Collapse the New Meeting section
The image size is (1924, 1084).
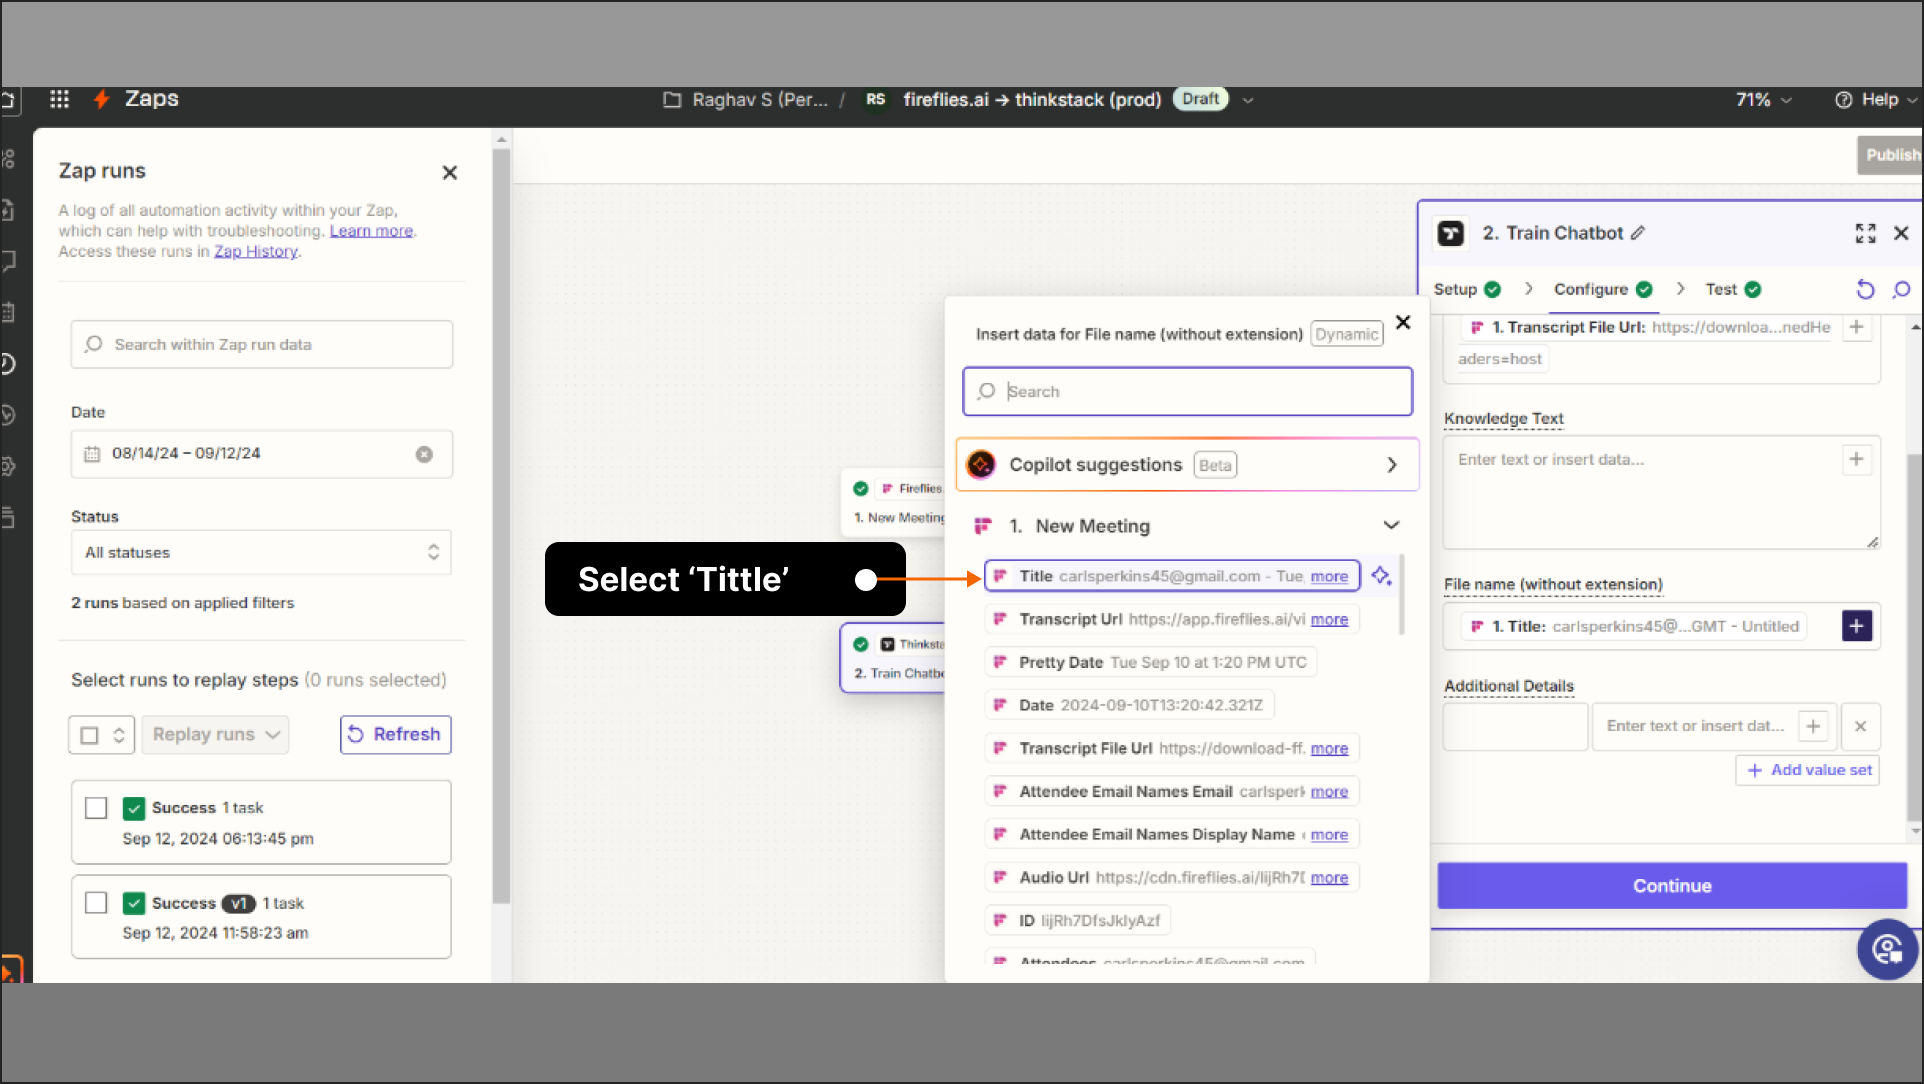pyautogui.click(x=1391, y=526)
